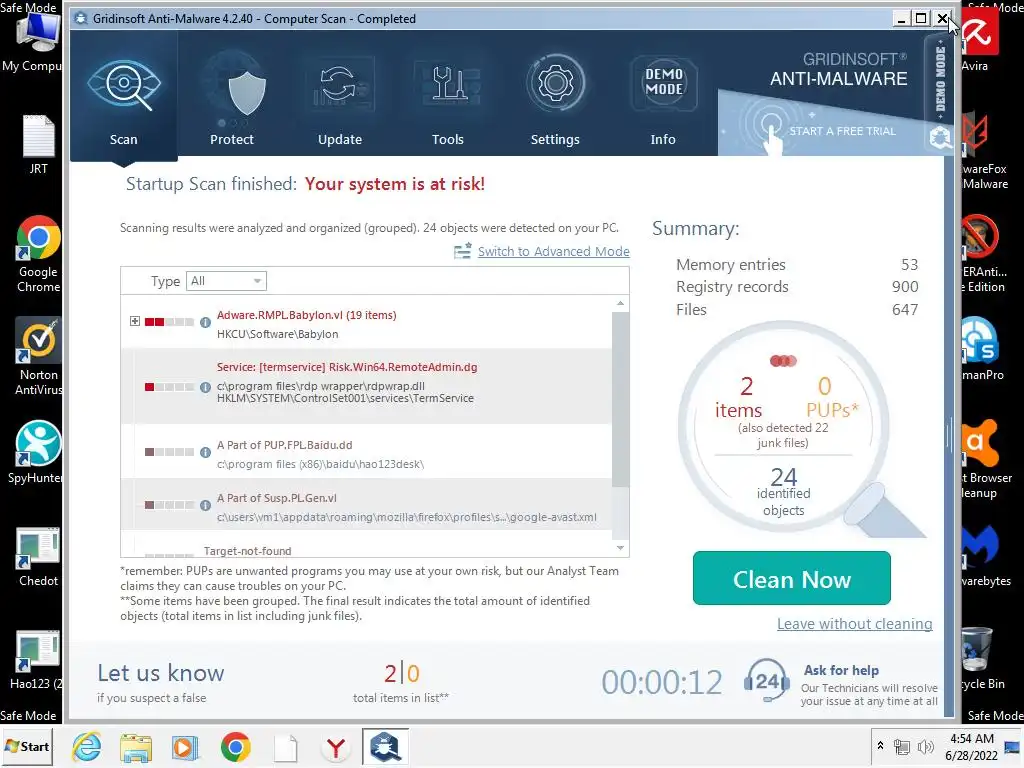
Task: Open Norton AntiVirus desktop shortcut
Action: [38, 357]
